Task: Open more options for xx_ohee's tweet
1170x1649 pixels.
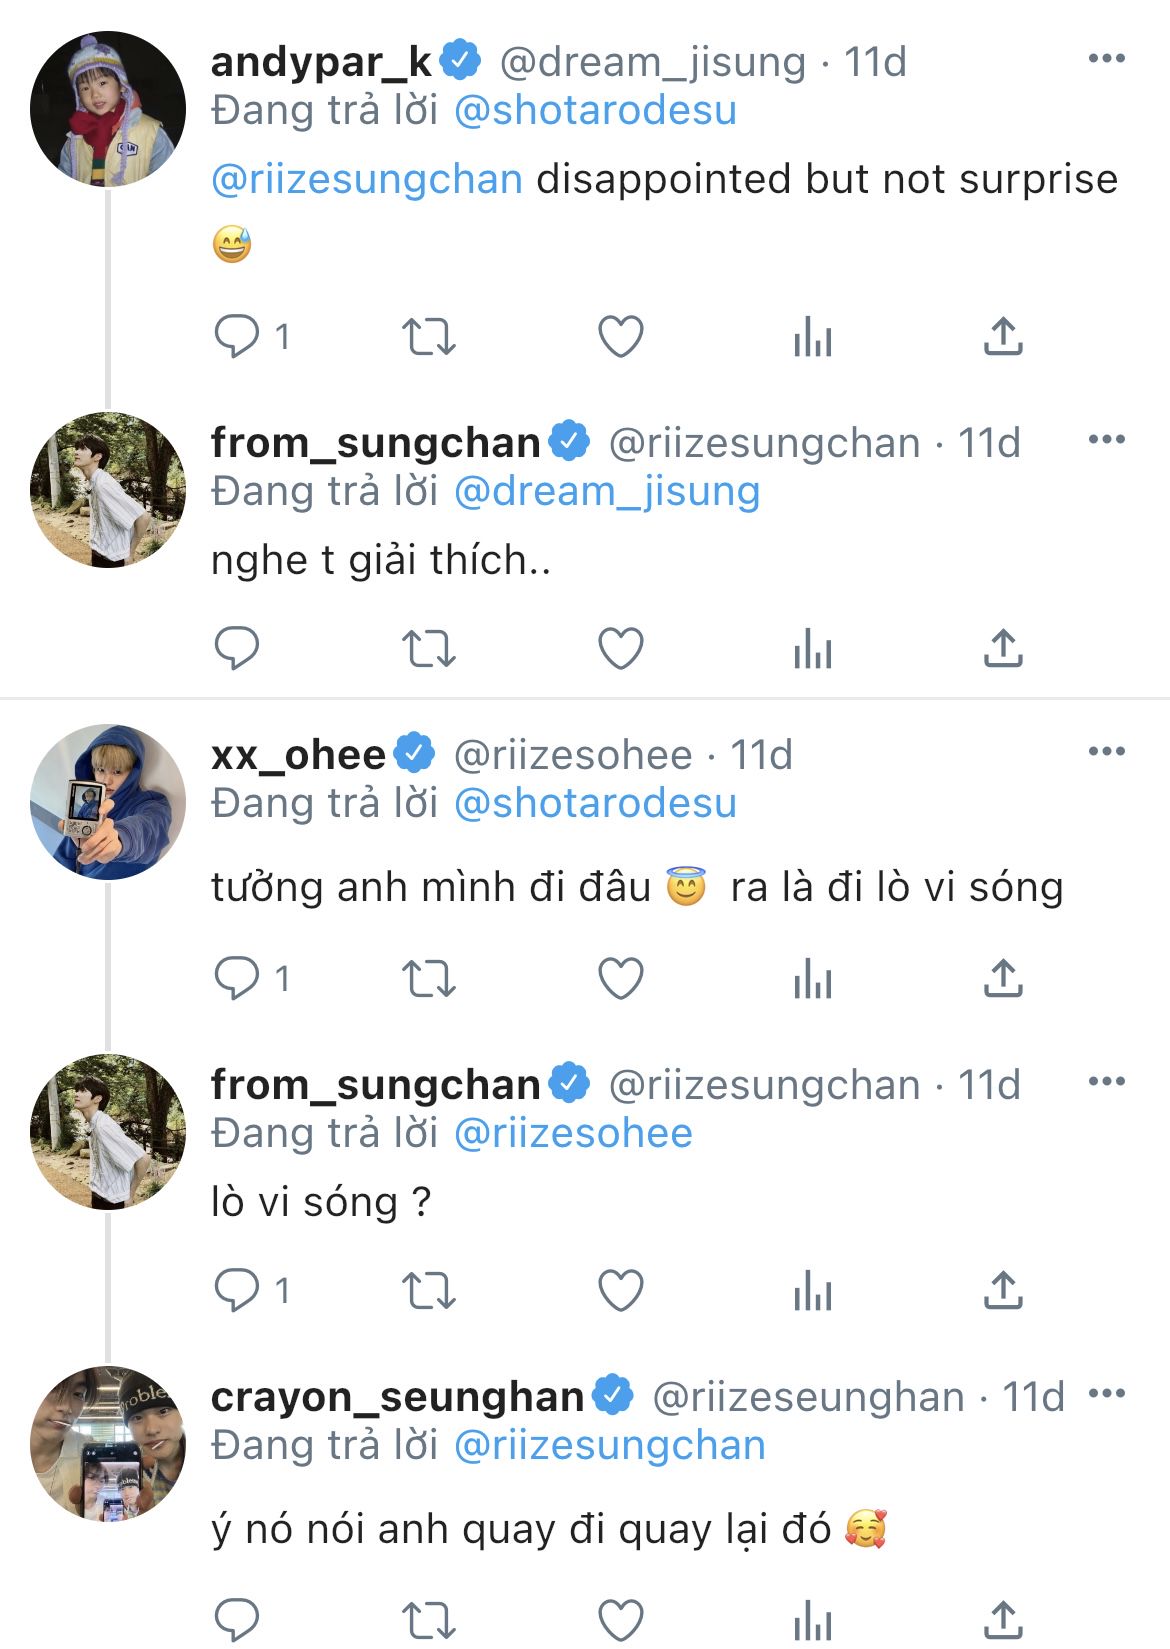Action: coord(1106,752)
